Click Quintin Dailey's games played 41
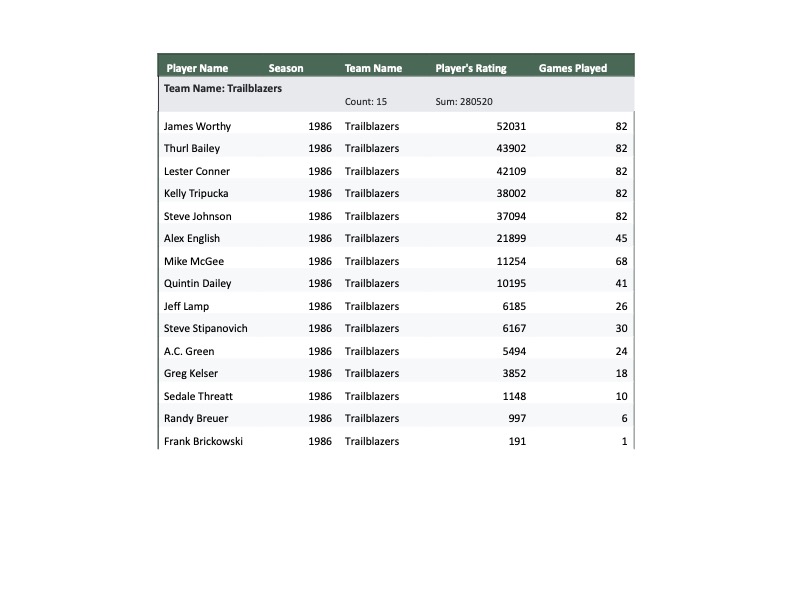 tap(622, 284)
